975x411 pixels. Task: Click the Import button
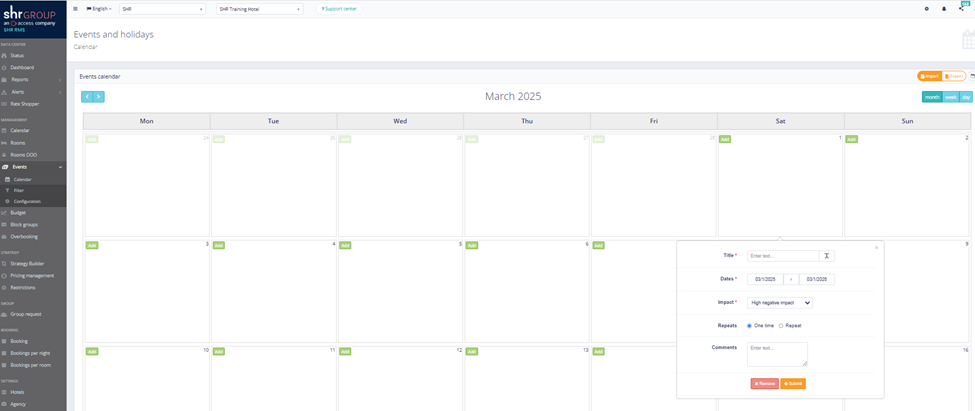pos(930,76)
